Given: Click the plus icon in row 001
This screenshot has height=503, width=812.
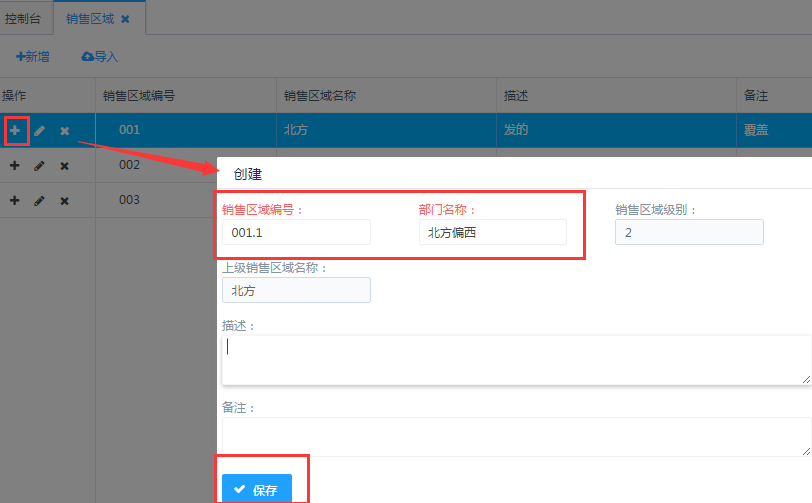Looking at the screenshot, I should tap(15, 130).
